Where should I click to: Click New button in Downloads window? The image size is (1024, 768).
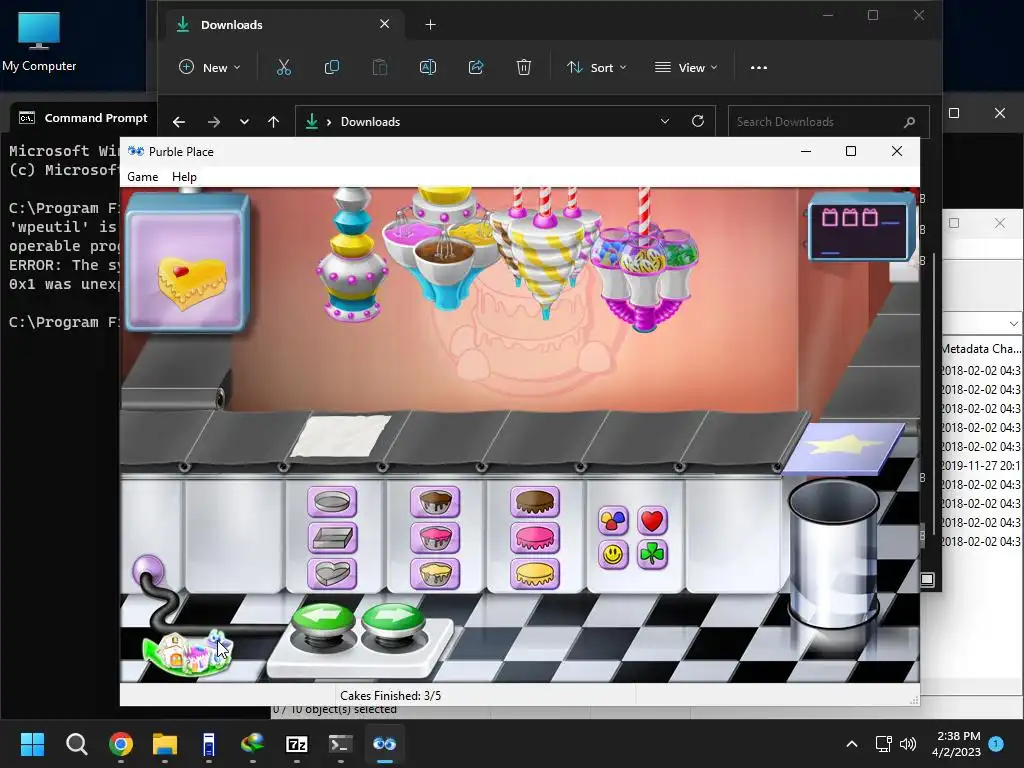pyautogui.click(x=210, y=67)
